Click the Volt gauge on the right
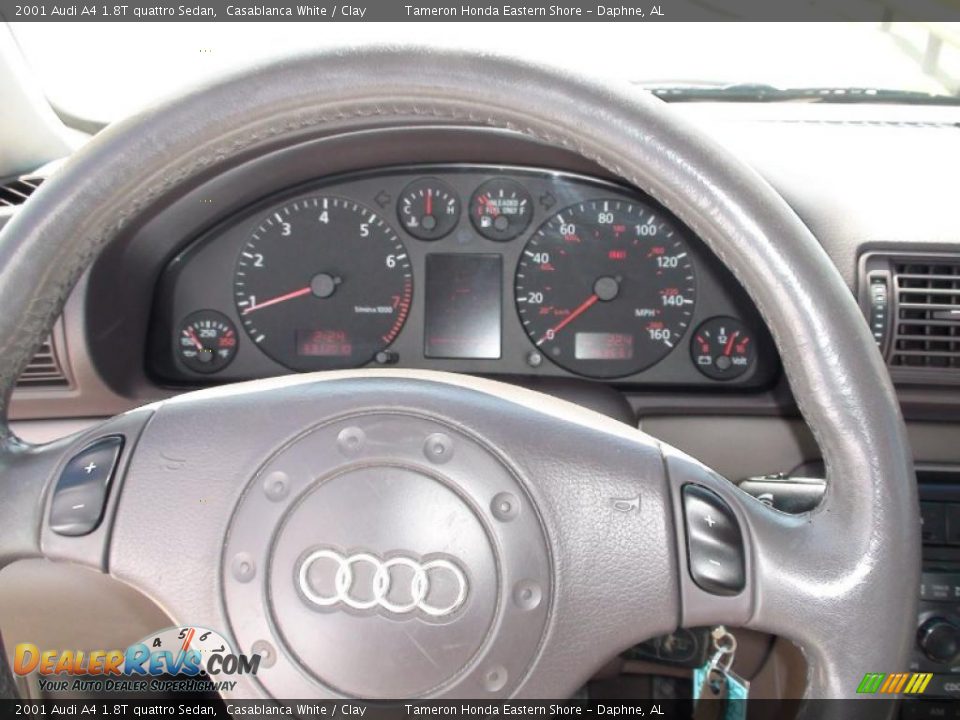 pos(724,340)
